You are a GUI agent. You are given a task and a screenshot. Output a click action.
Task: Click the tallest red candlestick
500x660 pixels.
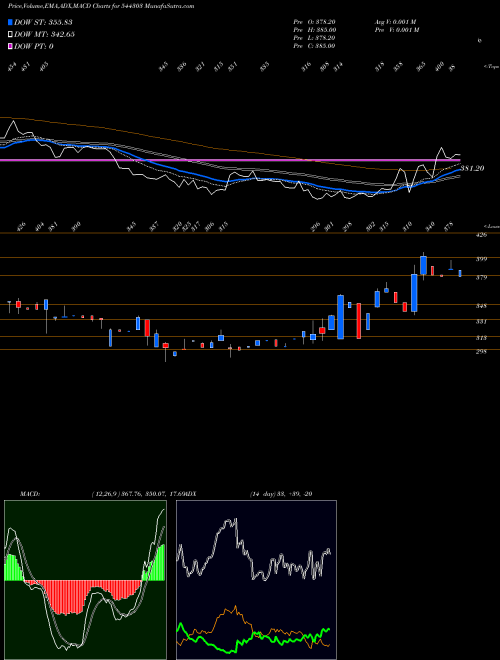(x=359, y=321)
